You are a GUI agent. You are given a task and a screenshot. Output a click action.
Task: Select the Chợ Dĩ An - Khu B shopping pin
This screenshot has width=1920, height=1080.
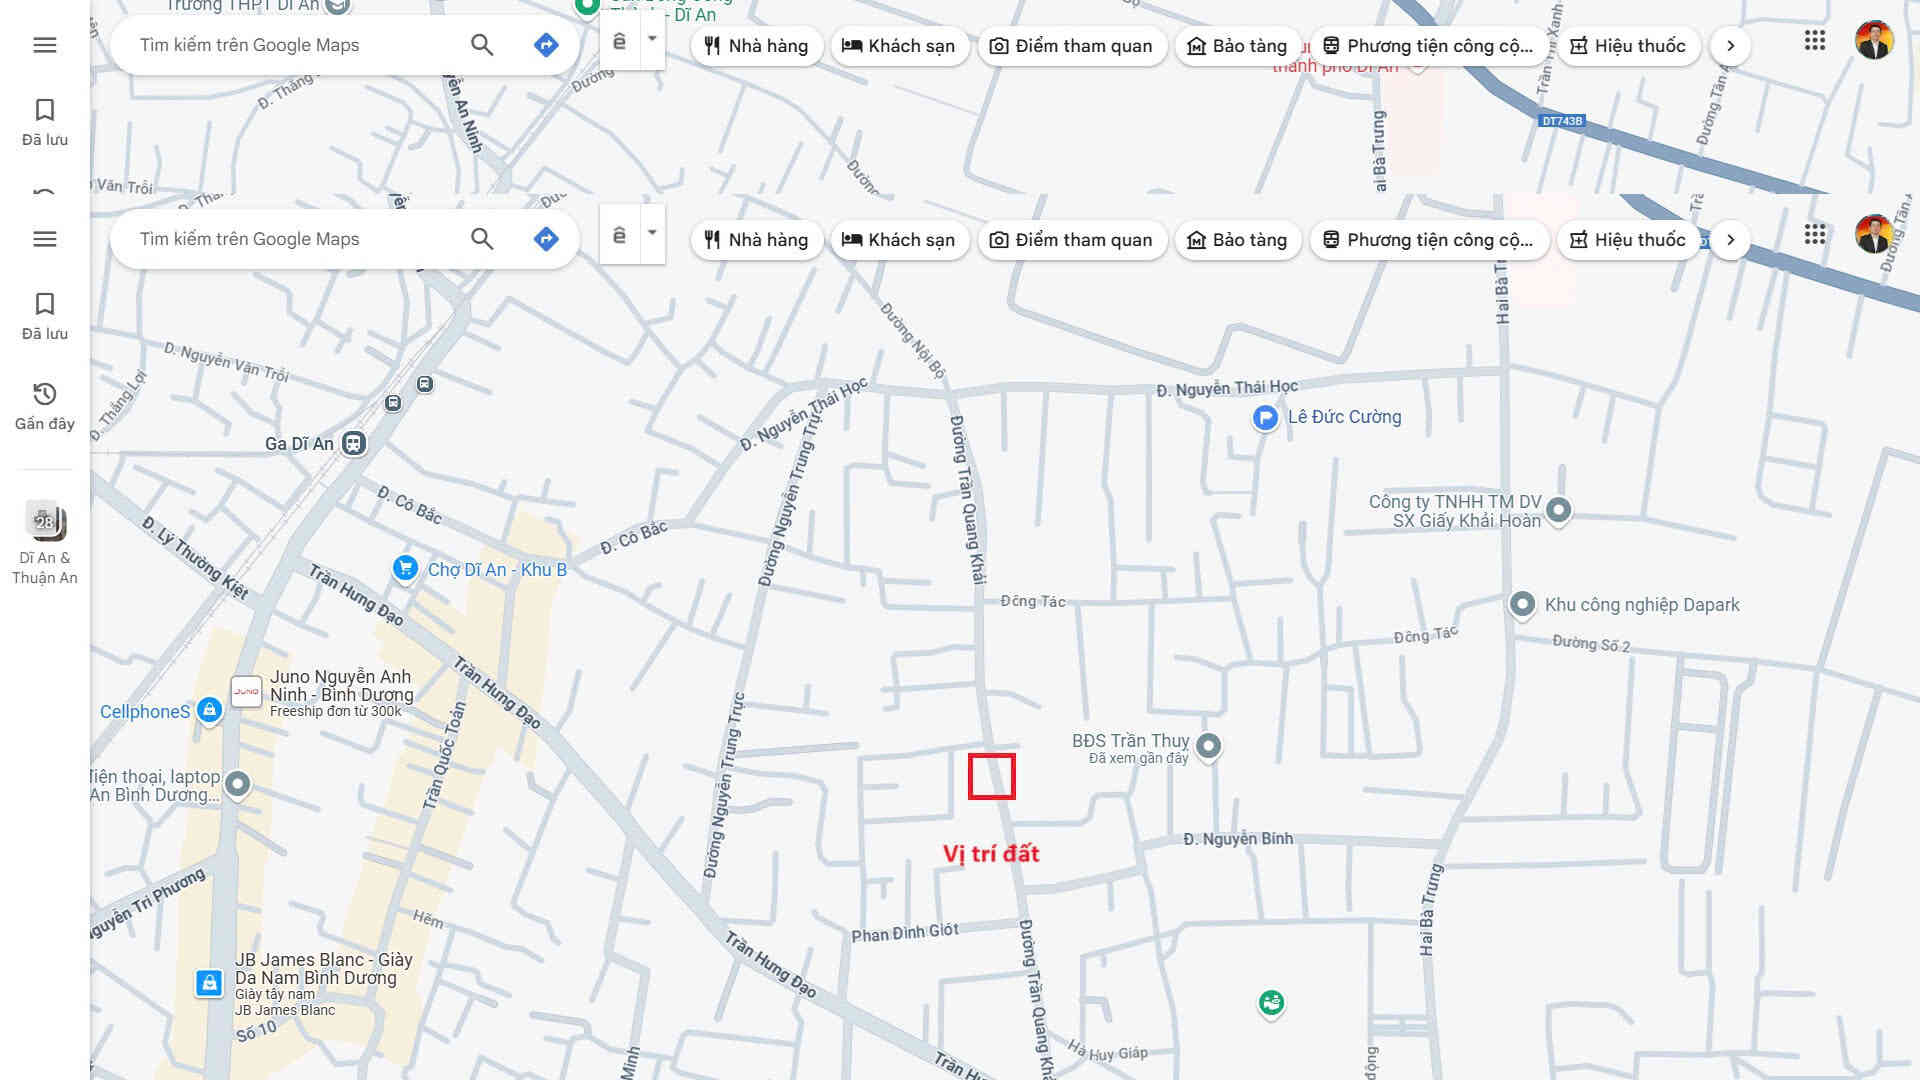pos(405,568)
